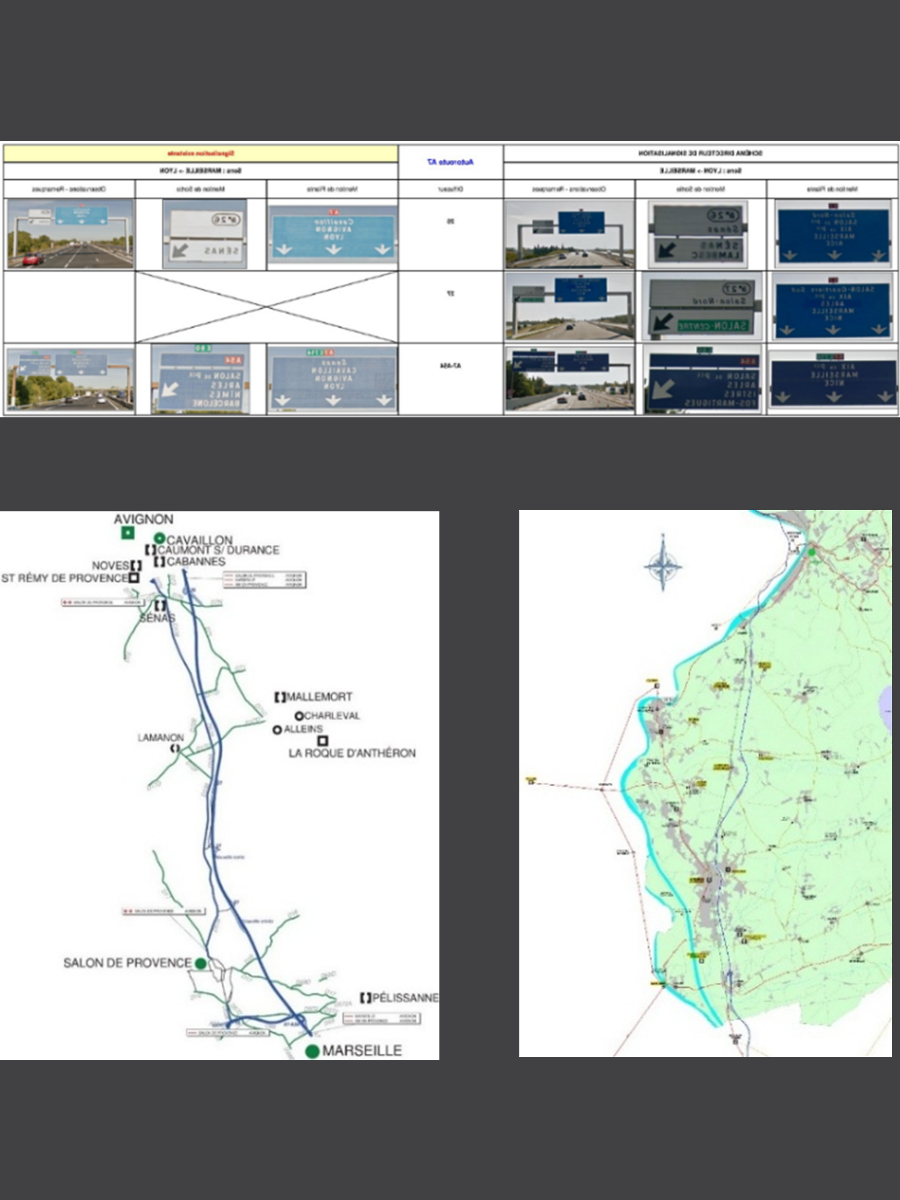Click the SALON-CENTRE exit sign image
Image resolution: width=900 pixels, height=1200 pixels.
pyautogui.click(x=701, y=307)
